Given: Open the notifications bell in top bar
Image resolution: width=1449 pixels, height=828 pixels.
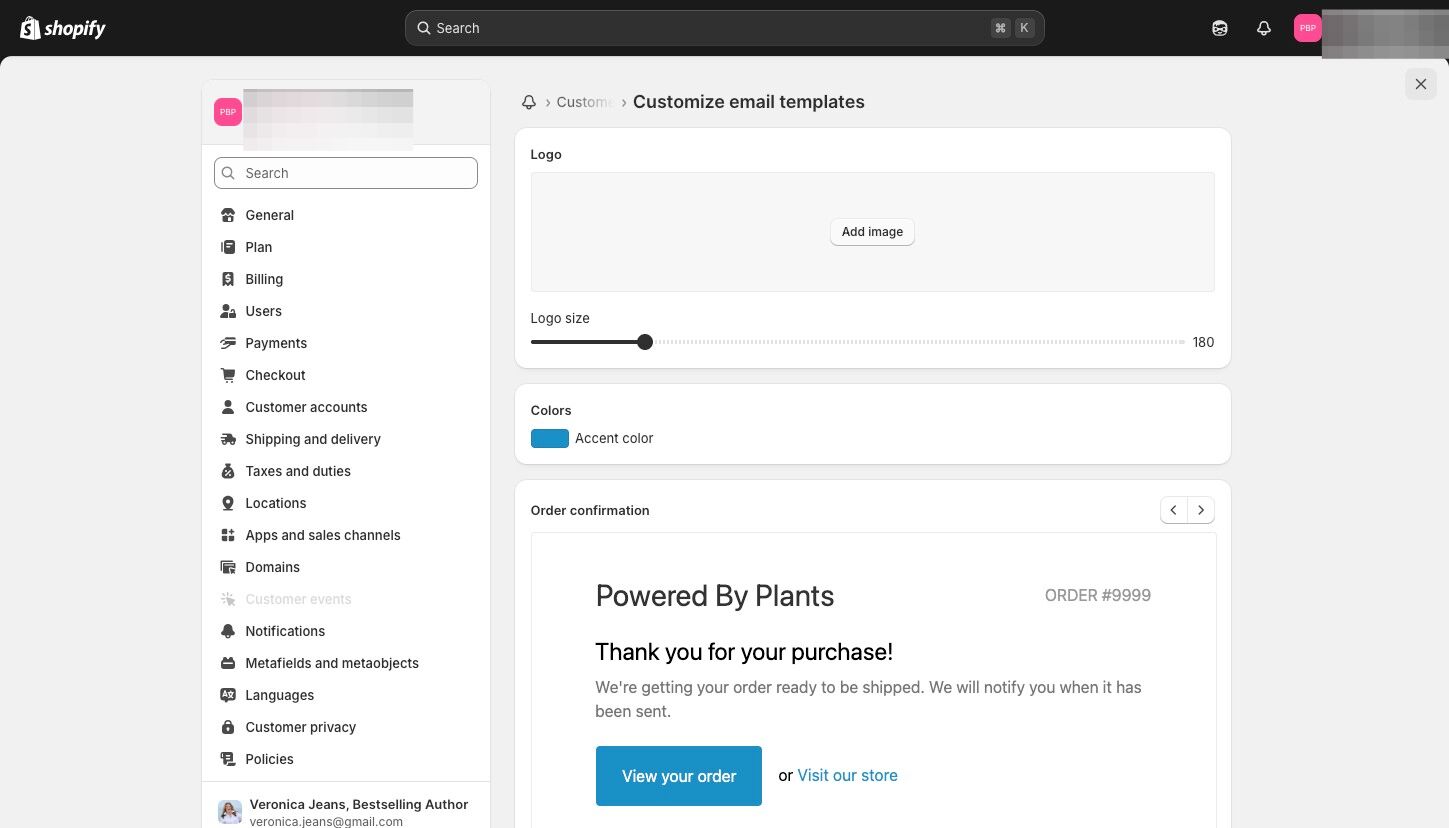Looking at the screenshot, I should click(1264, 28).
